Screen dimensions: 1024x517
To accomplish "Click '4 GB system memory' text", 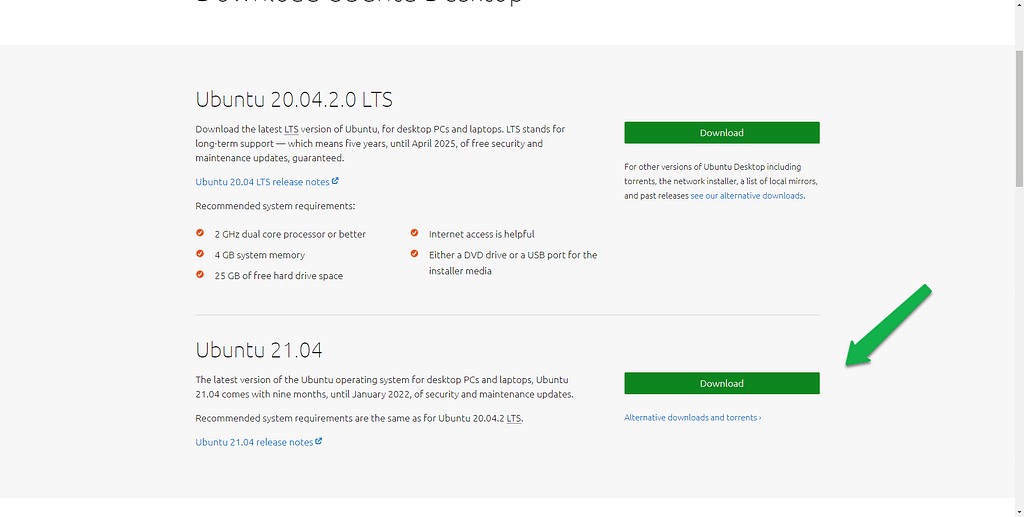I will tap(259, 255).
